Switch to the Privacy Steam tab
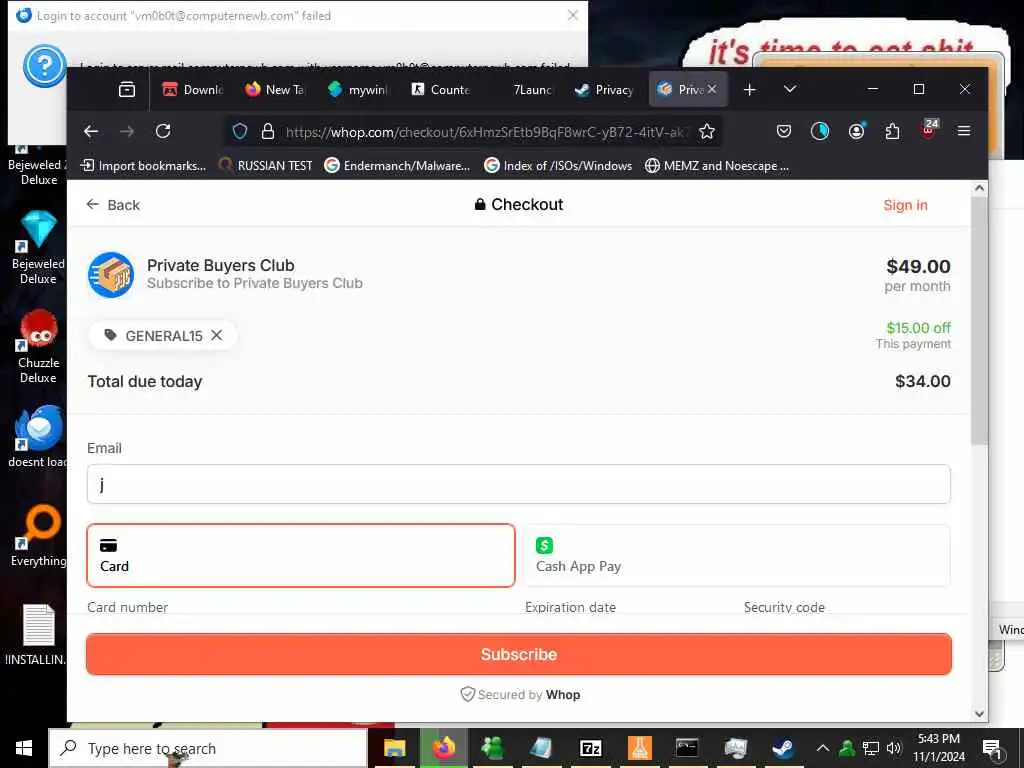This screenshot has width=1024, height=768. click(x=604, y=89)
